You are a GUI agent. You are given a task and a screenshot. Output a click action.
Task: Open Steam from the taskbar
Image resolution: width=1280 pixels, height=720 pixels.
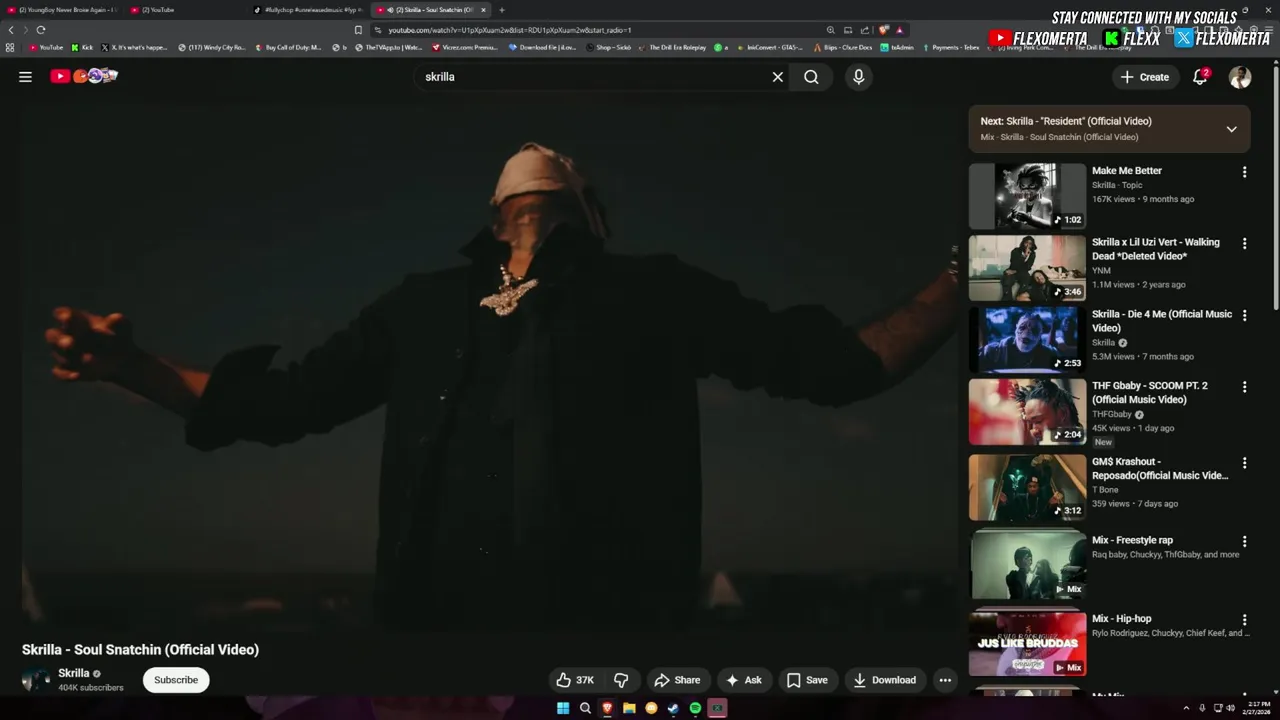coord(673,708)
